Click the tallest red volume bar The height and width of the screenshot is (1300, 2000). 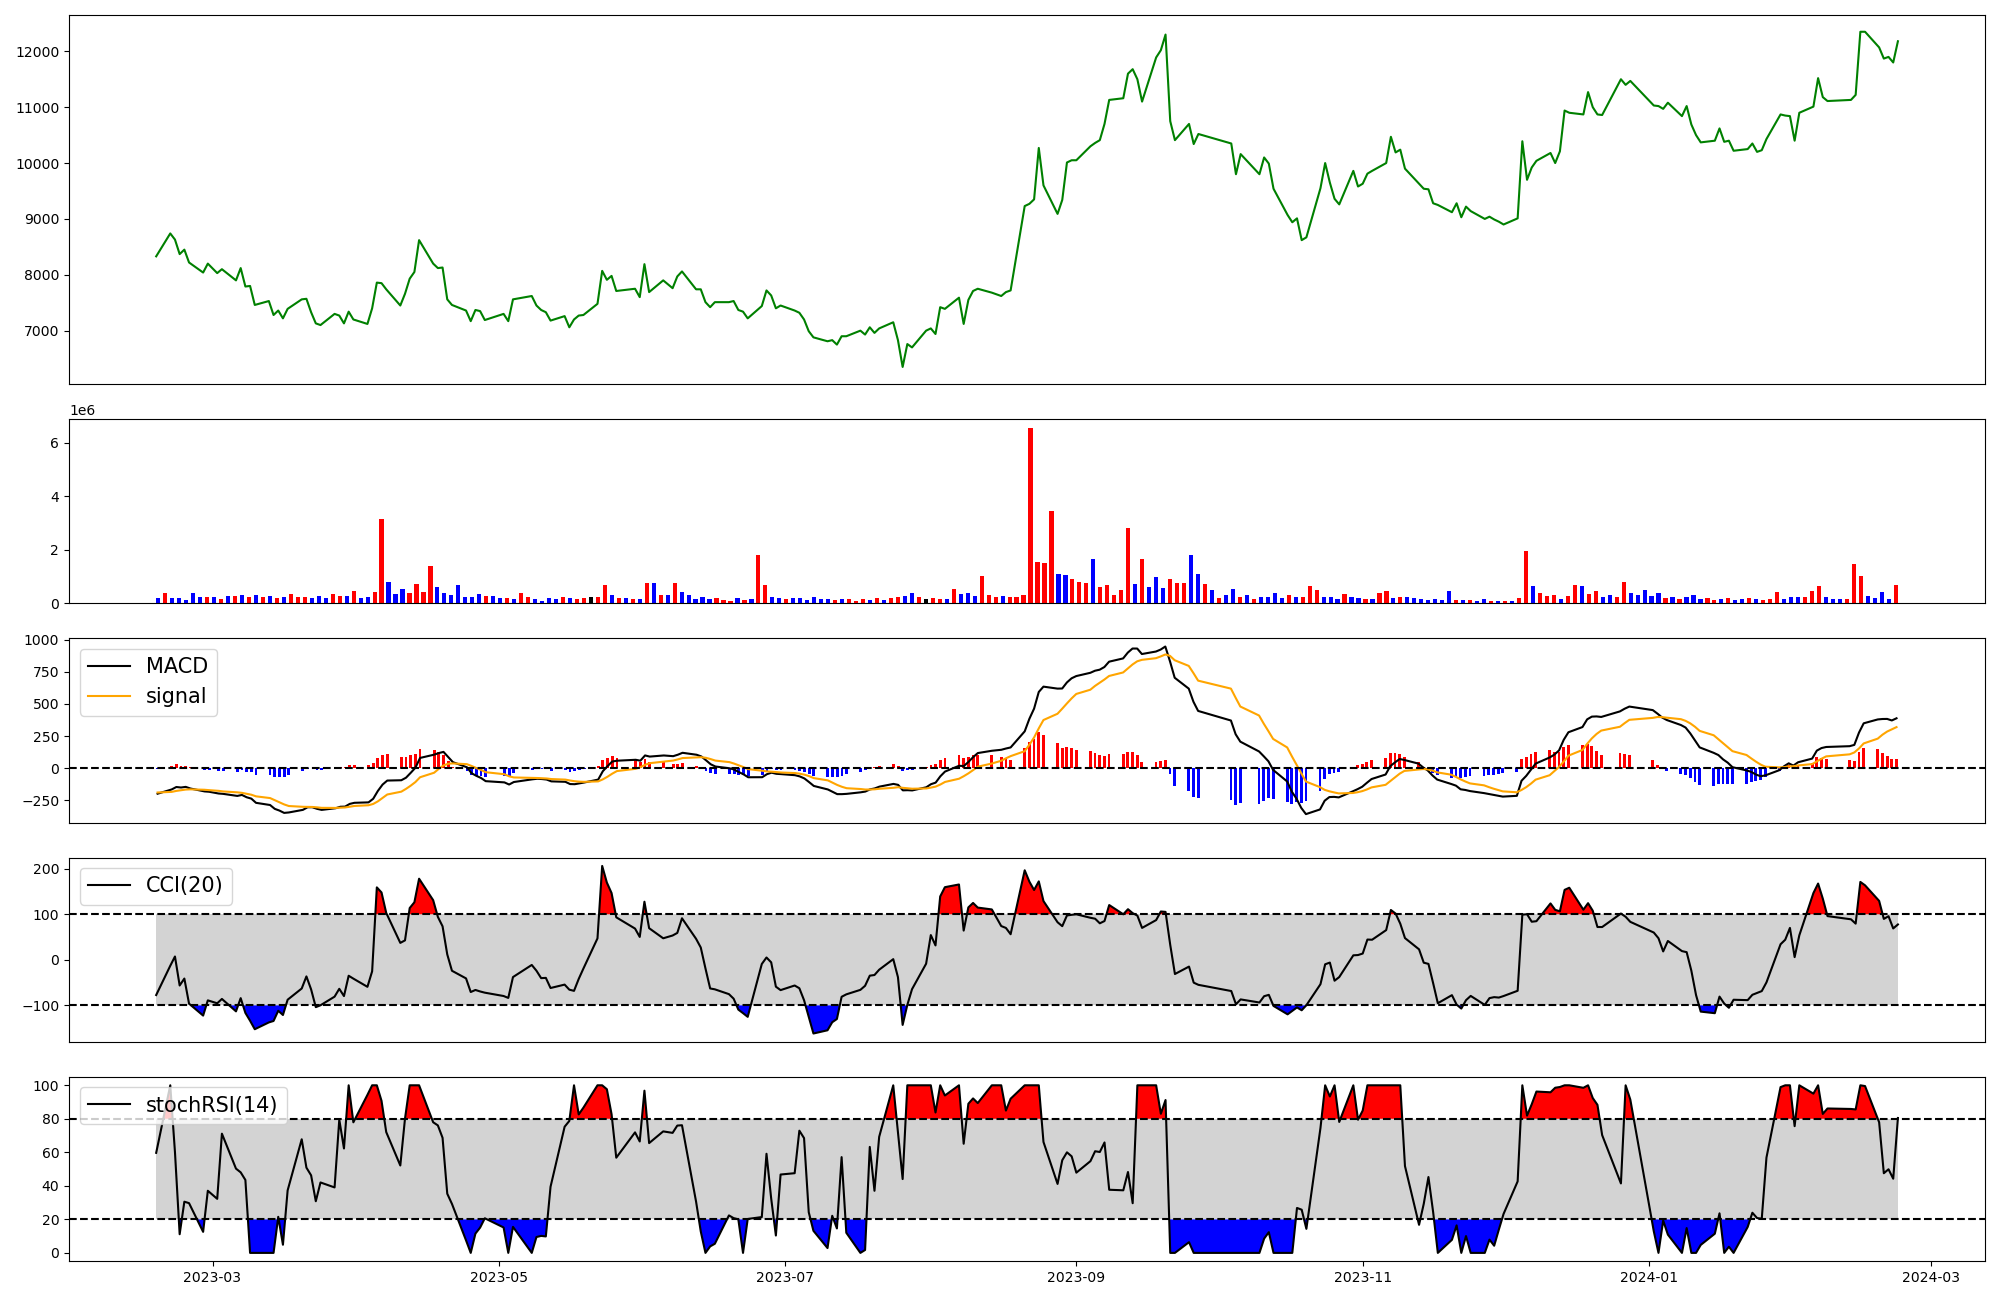point(1030,515)
